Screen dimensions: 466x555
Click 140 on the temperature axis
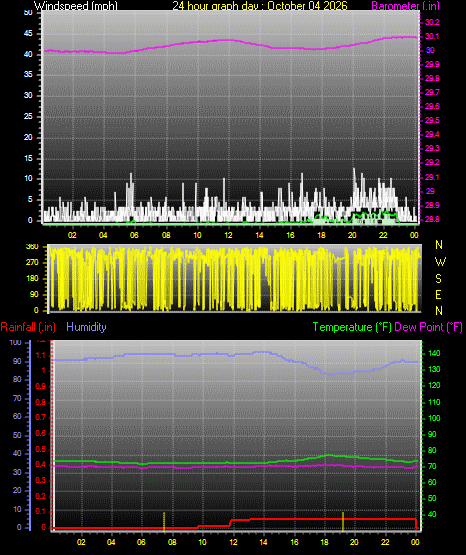(x=434, y=353)
